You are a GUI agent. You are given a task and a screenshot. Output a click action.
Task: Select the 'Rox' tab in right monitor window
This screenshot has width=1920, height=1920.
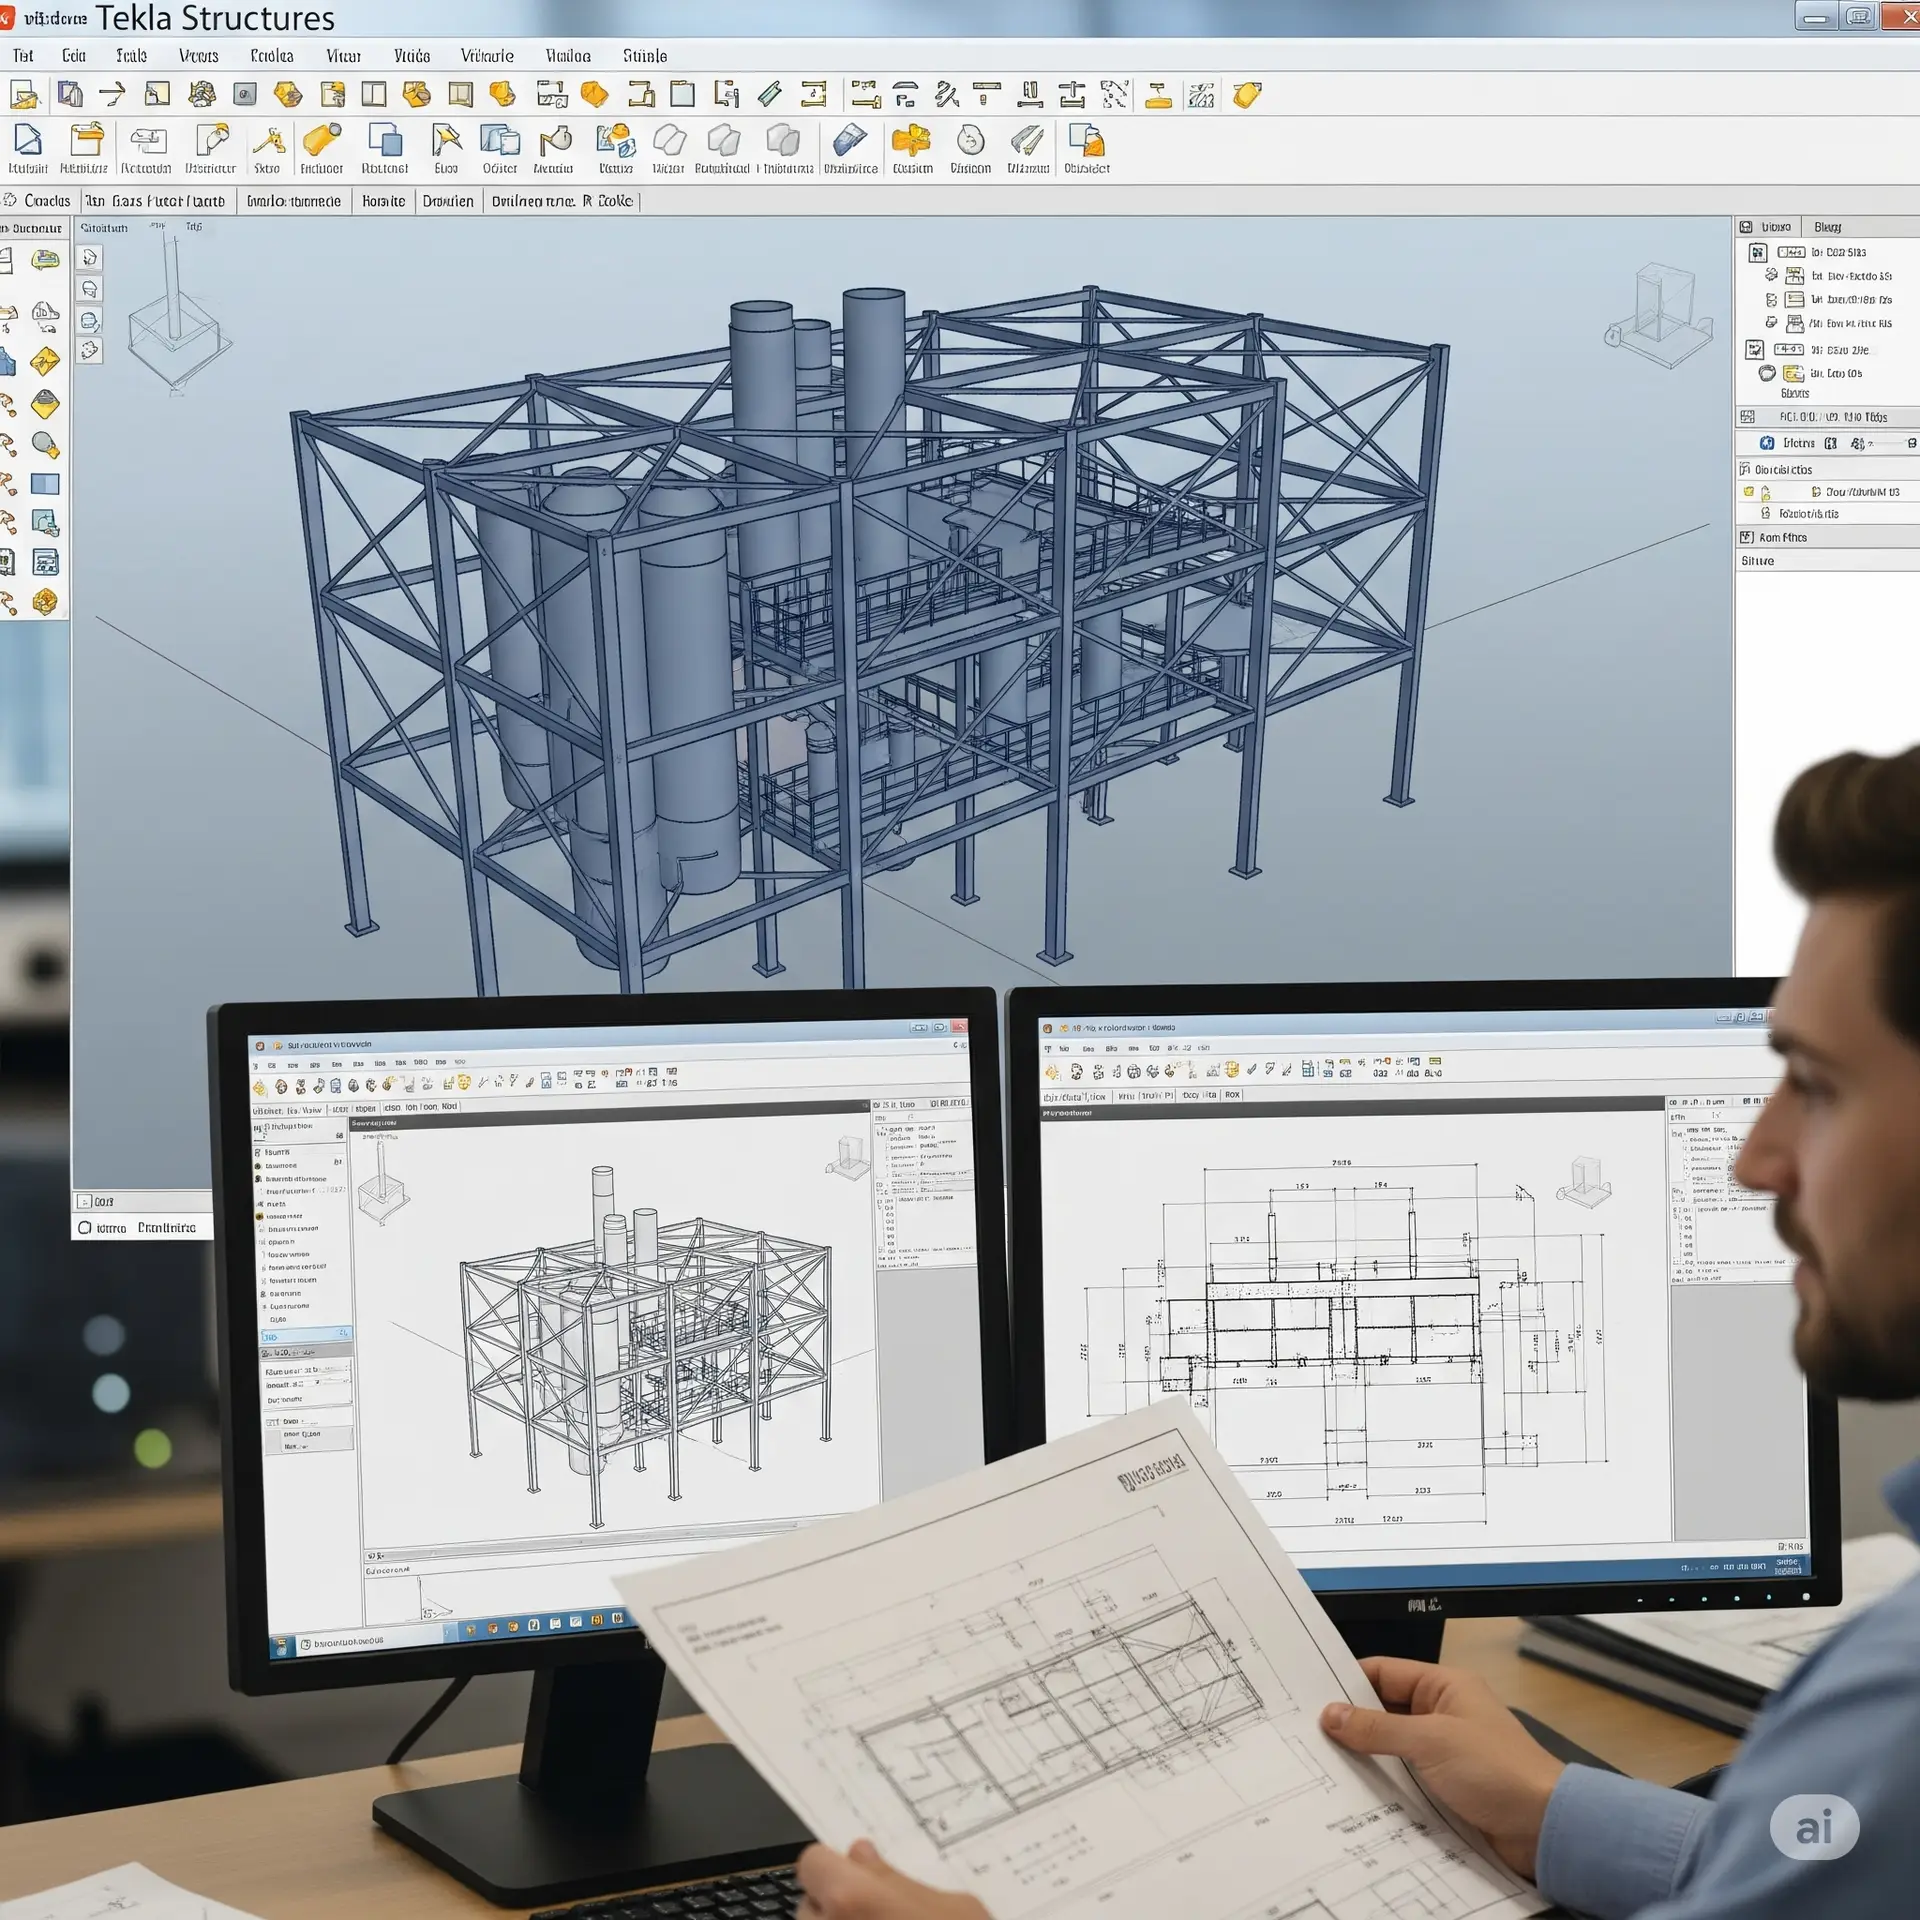point(1232,1095)
